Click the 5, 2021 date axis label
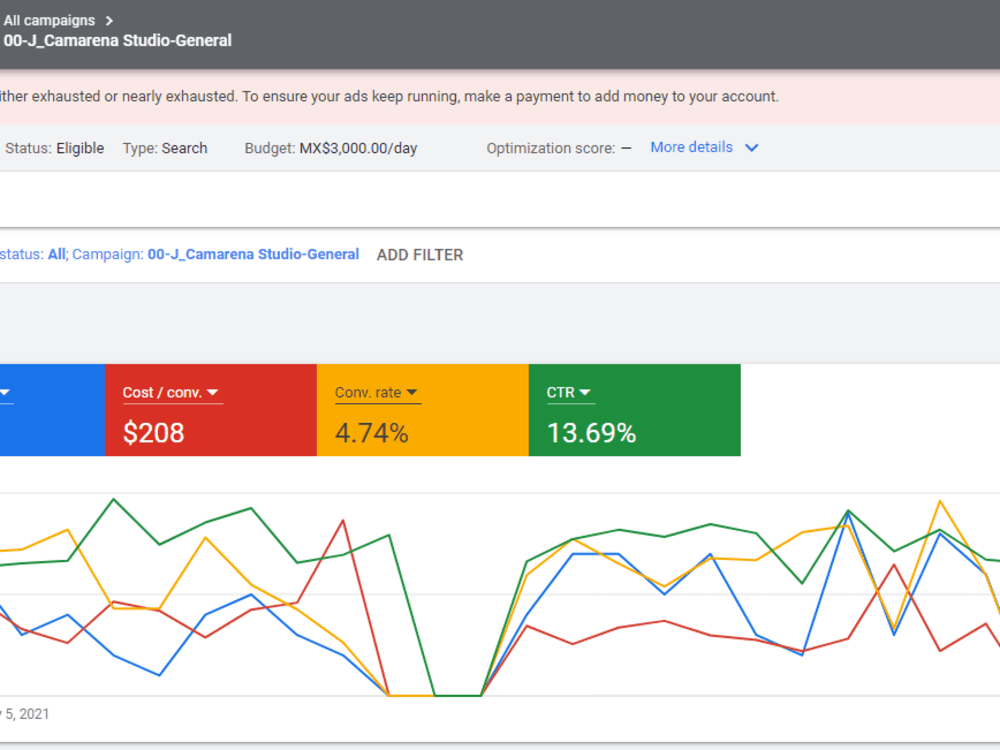Image resolution: width=1000 pixels, height=750 pixels. (x=26, y=714)
